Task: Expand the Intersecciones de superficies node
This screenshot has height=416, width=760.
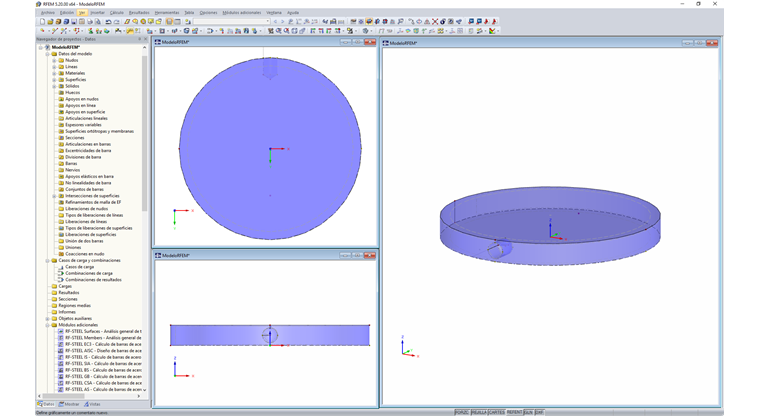Action: [x=54, y=196]
